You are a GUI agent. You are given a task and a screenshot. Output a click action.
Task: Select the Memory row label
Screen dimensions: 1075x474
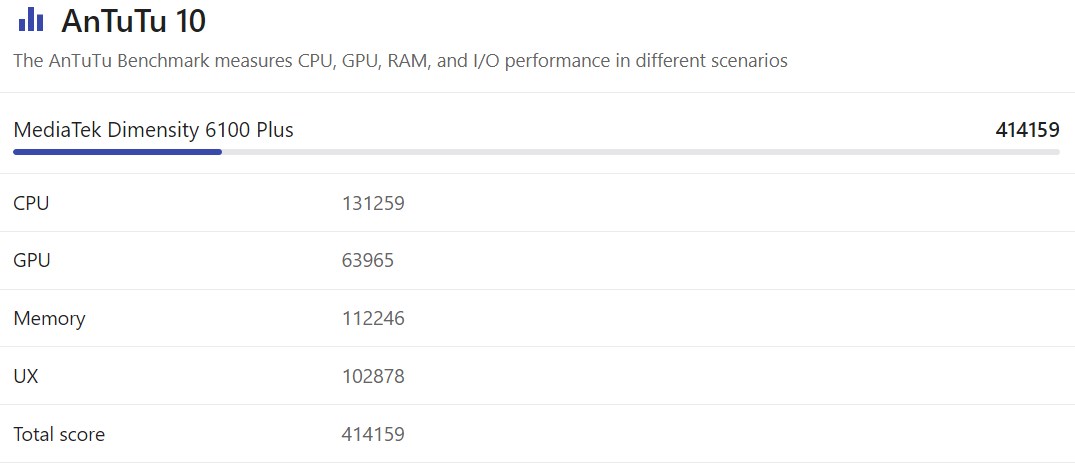49,319
